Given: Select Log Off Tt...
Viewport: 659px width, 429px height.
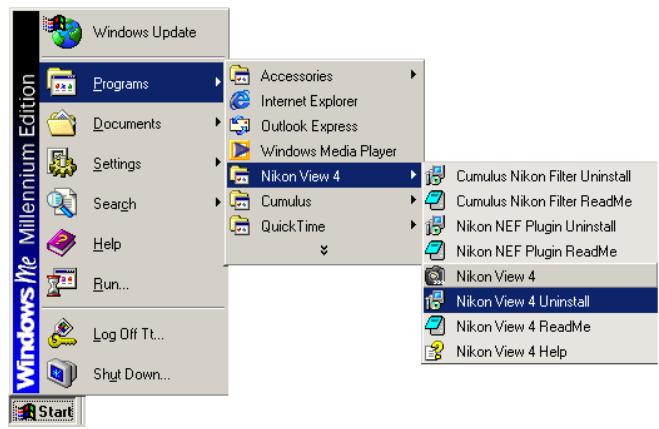Looking at the screenshot, I should pos(132,334).
